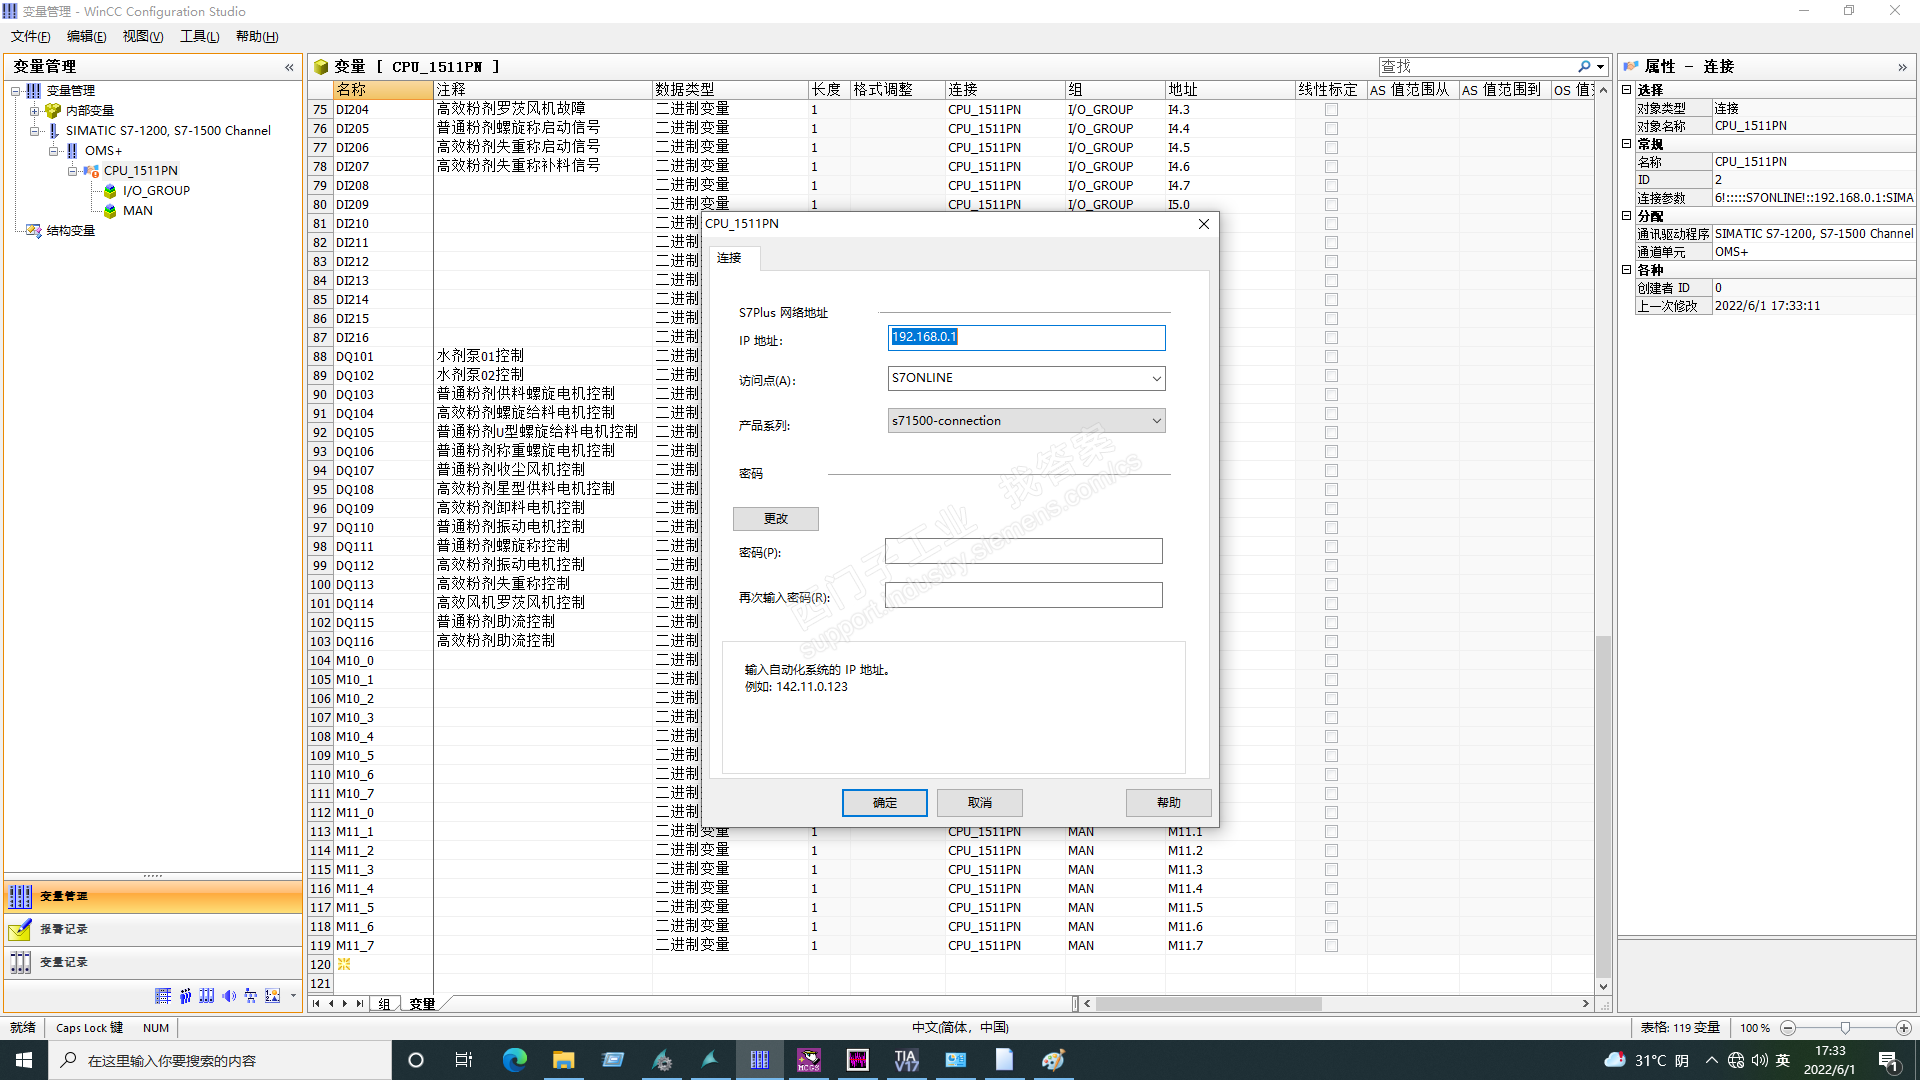Open the Horn speaker icon in navigation bar
The image size is (1920, 1080).
tap(229, 996)
